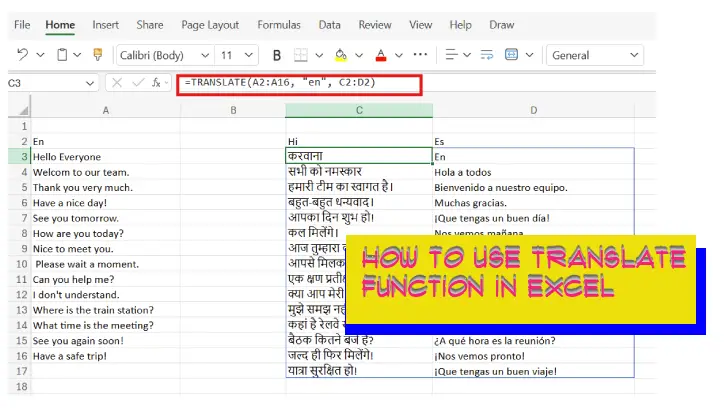Viewport: 725px width, 408px height.
Task: Expand the Borders options arrow
Action: (x=319, y=56)
